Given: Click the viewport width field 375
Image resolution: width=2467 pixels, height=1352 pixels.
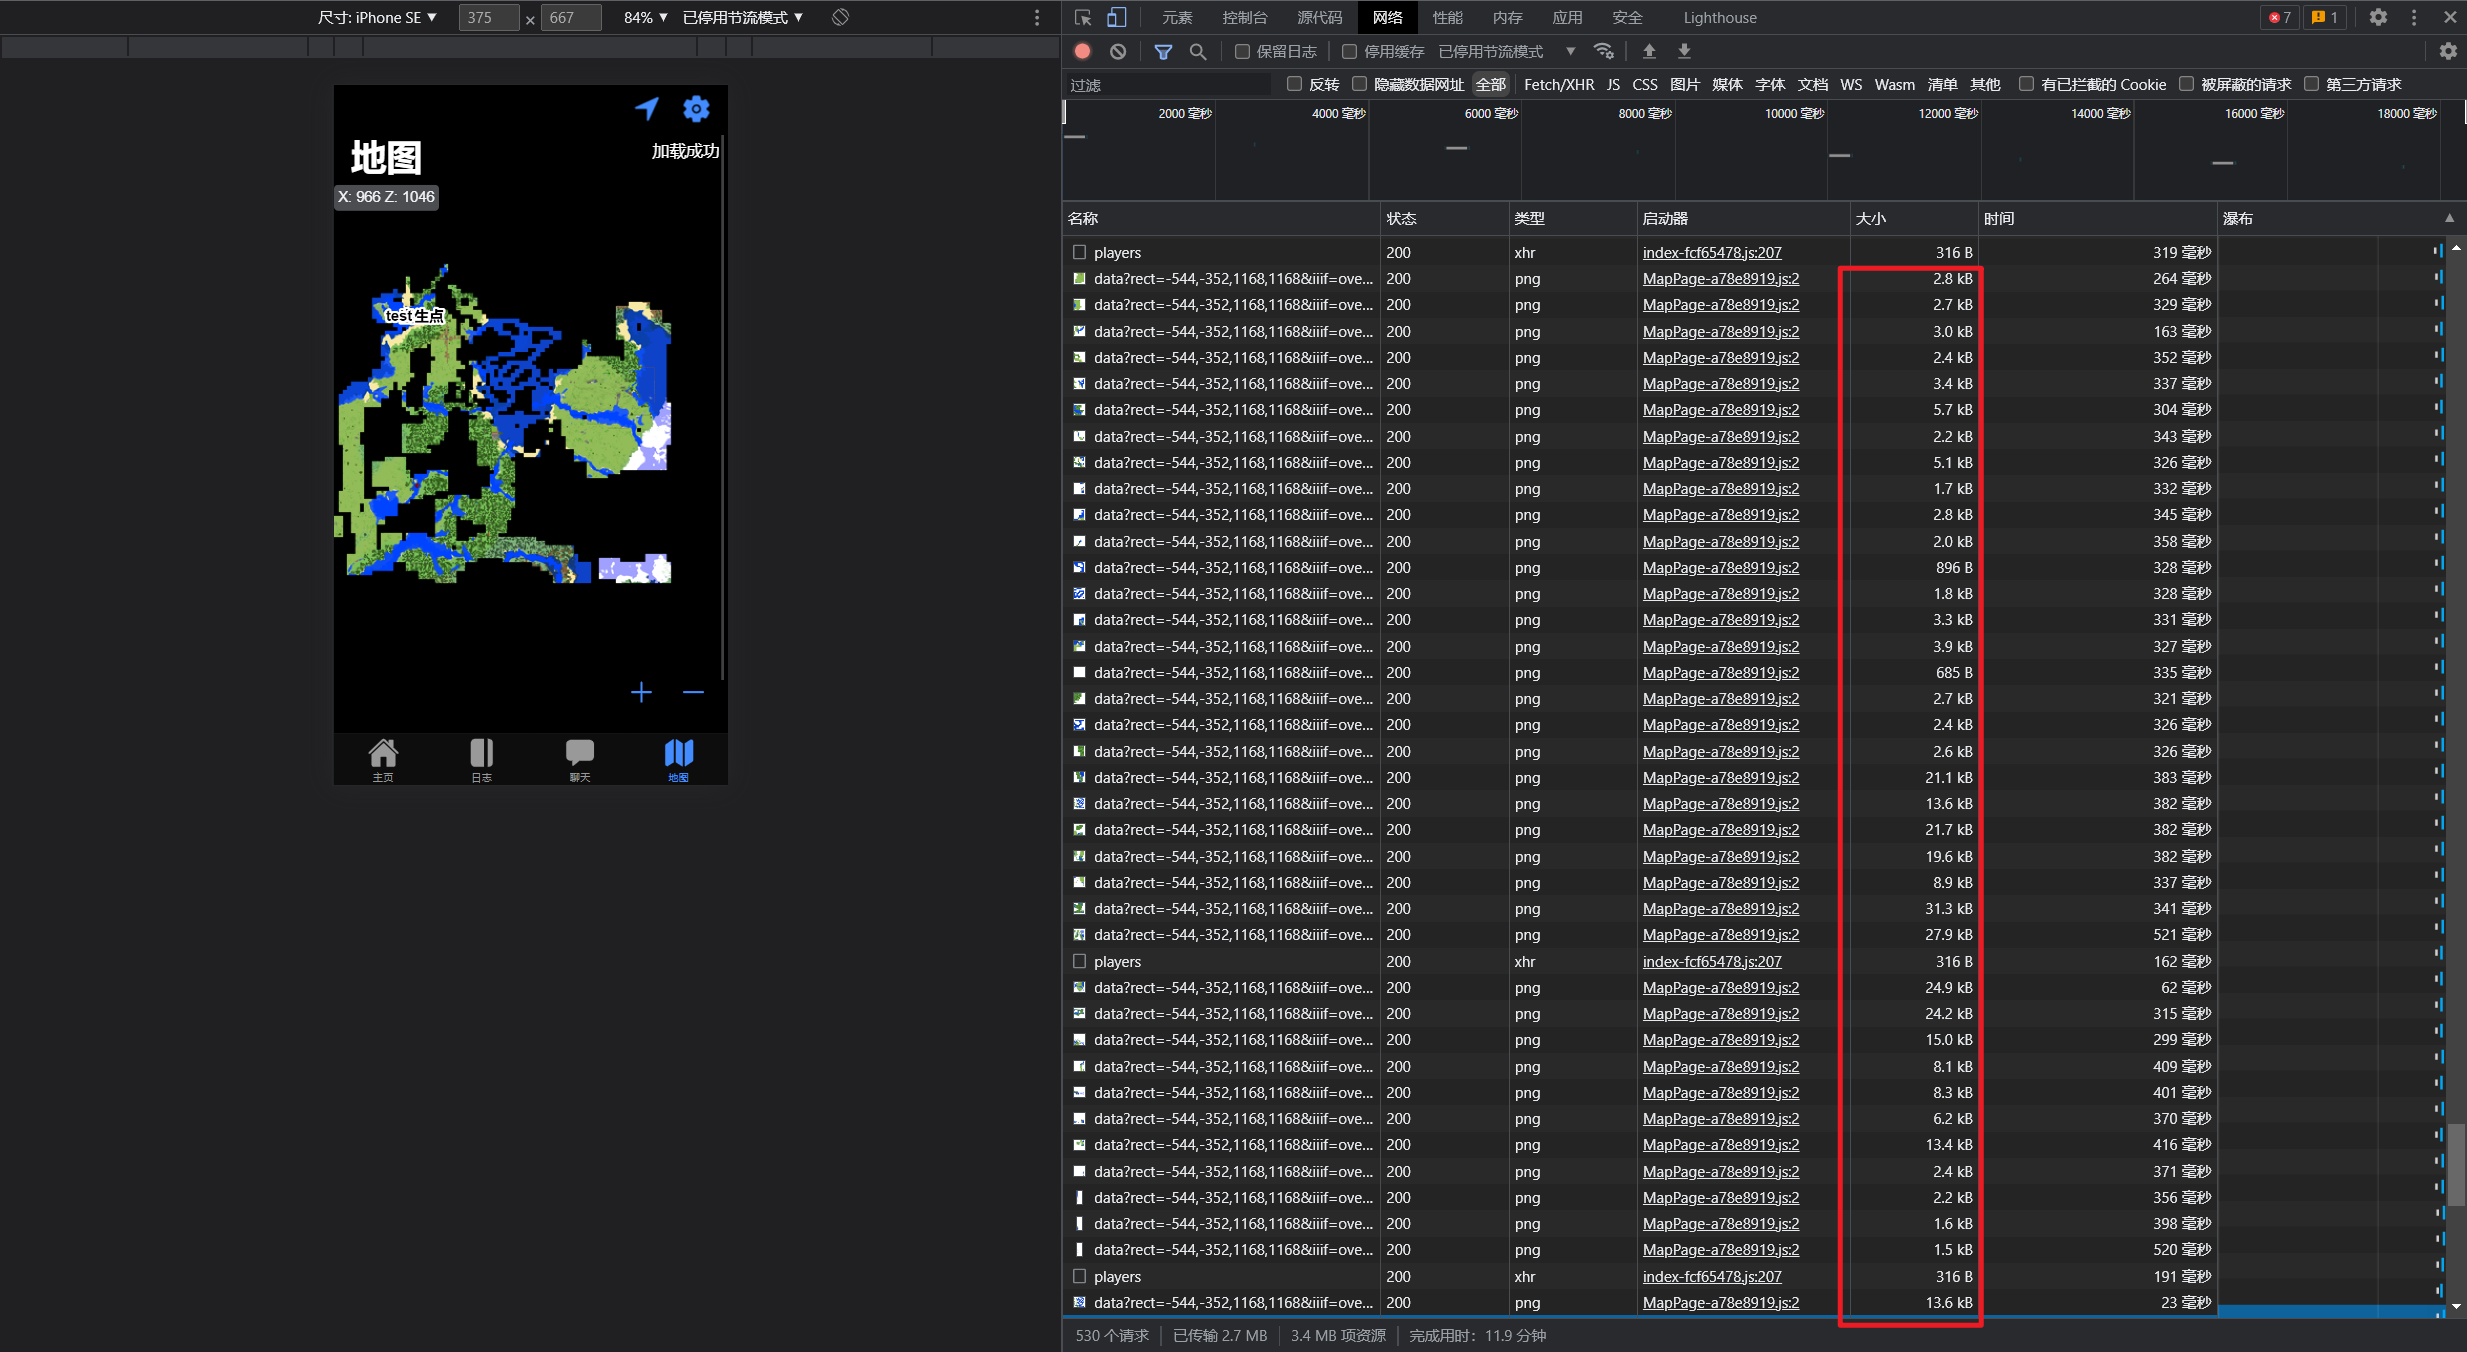Looking at the screenshot, I should point(488,17).
